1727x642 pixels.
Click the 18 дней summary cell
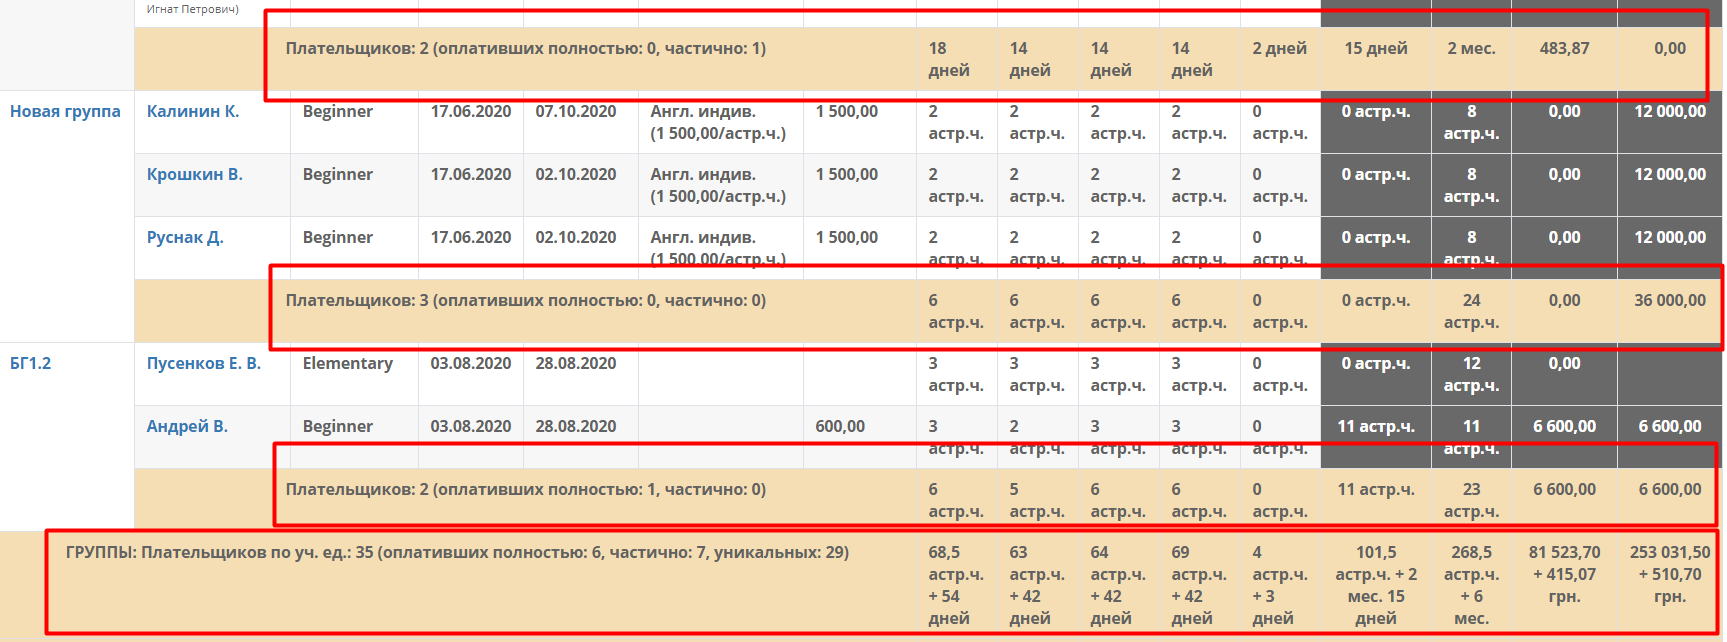coord(949,59)
